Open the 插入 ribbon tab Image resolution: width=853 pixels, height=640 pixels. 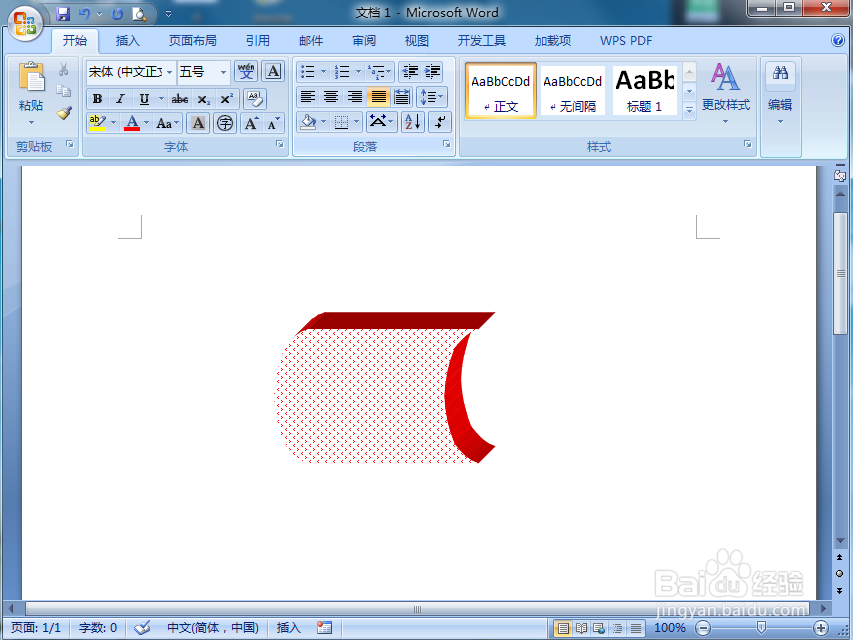127,41
